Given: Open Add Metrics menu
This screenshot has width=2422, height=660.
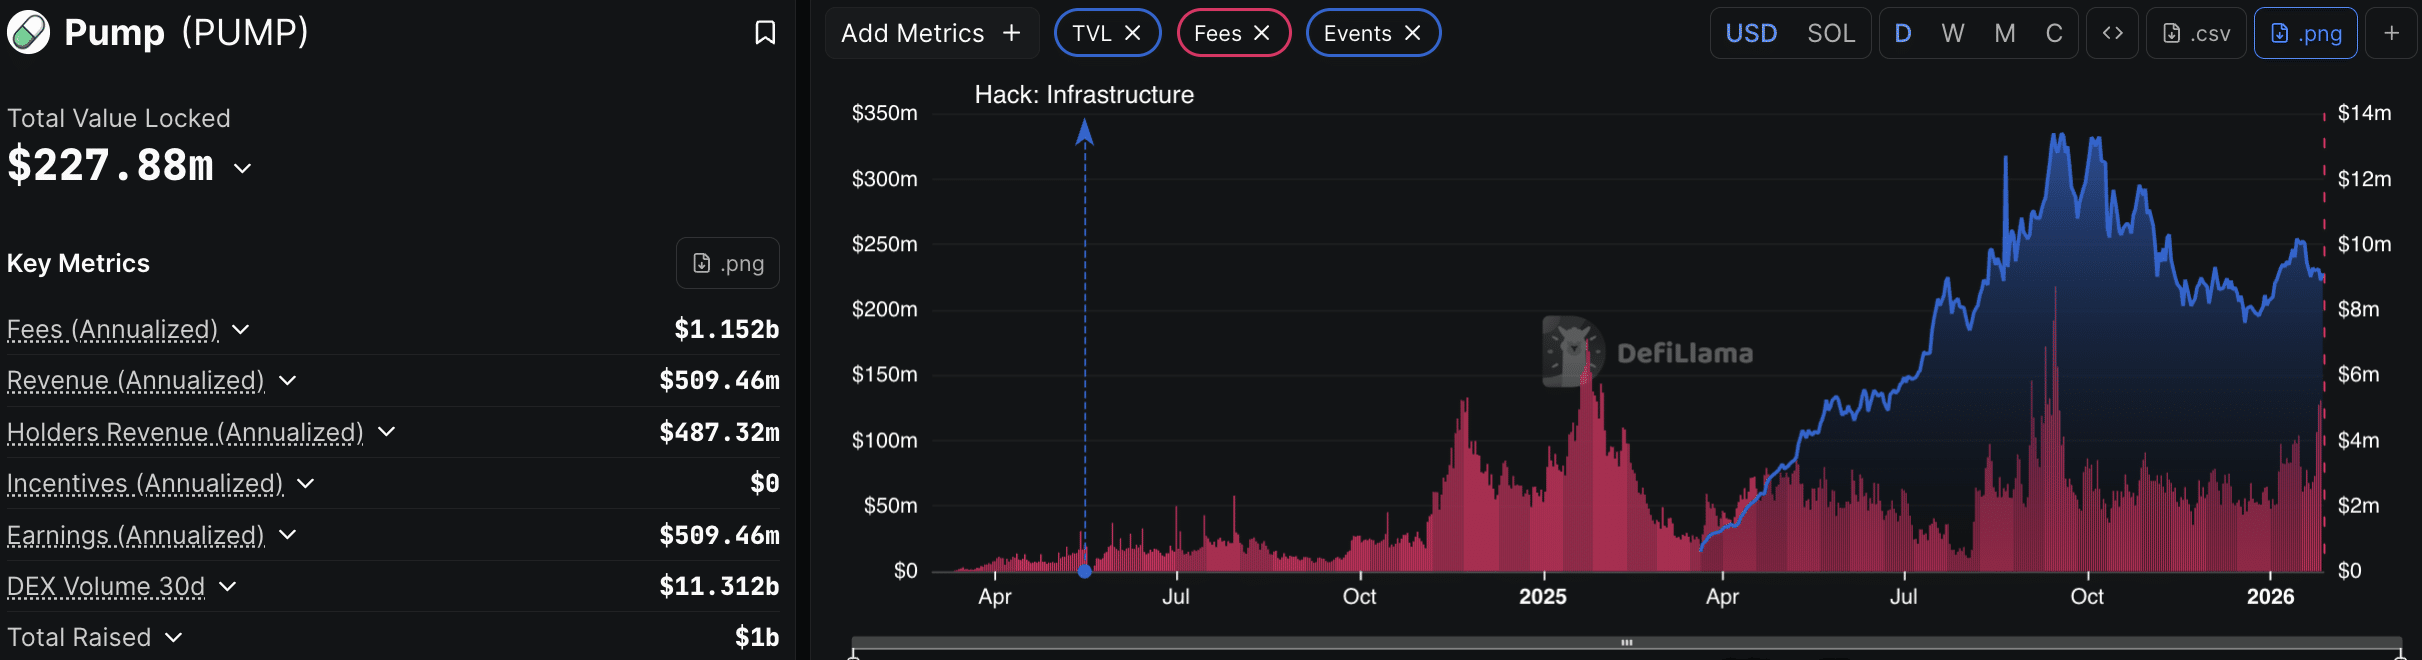Looking at the screenshot, I should (931, 33).
